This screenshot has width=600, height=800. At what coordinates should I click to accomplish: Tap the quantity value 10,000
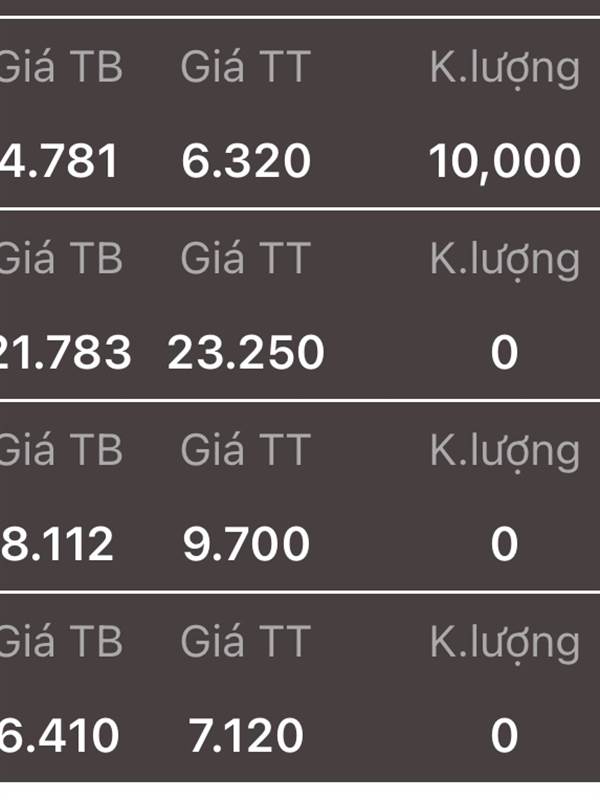pyautogui.click(x=505, y=162)
